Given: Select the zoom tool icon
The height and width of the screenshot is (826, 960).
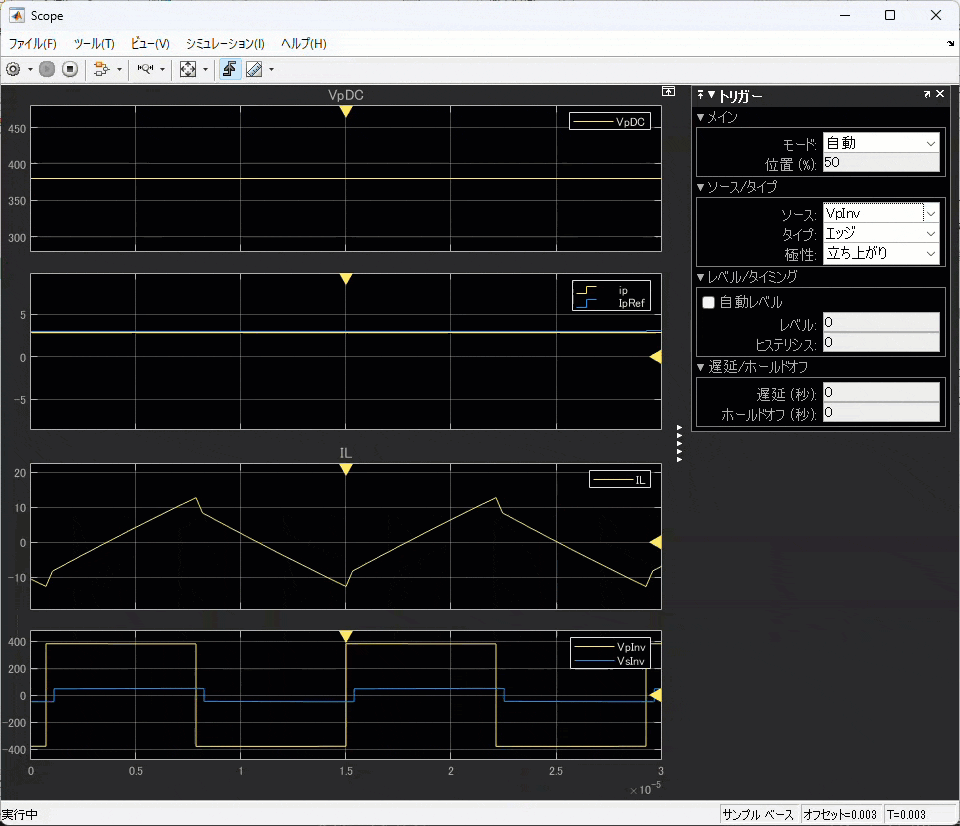Looking at the screenshot, I should tap(145, 69).
